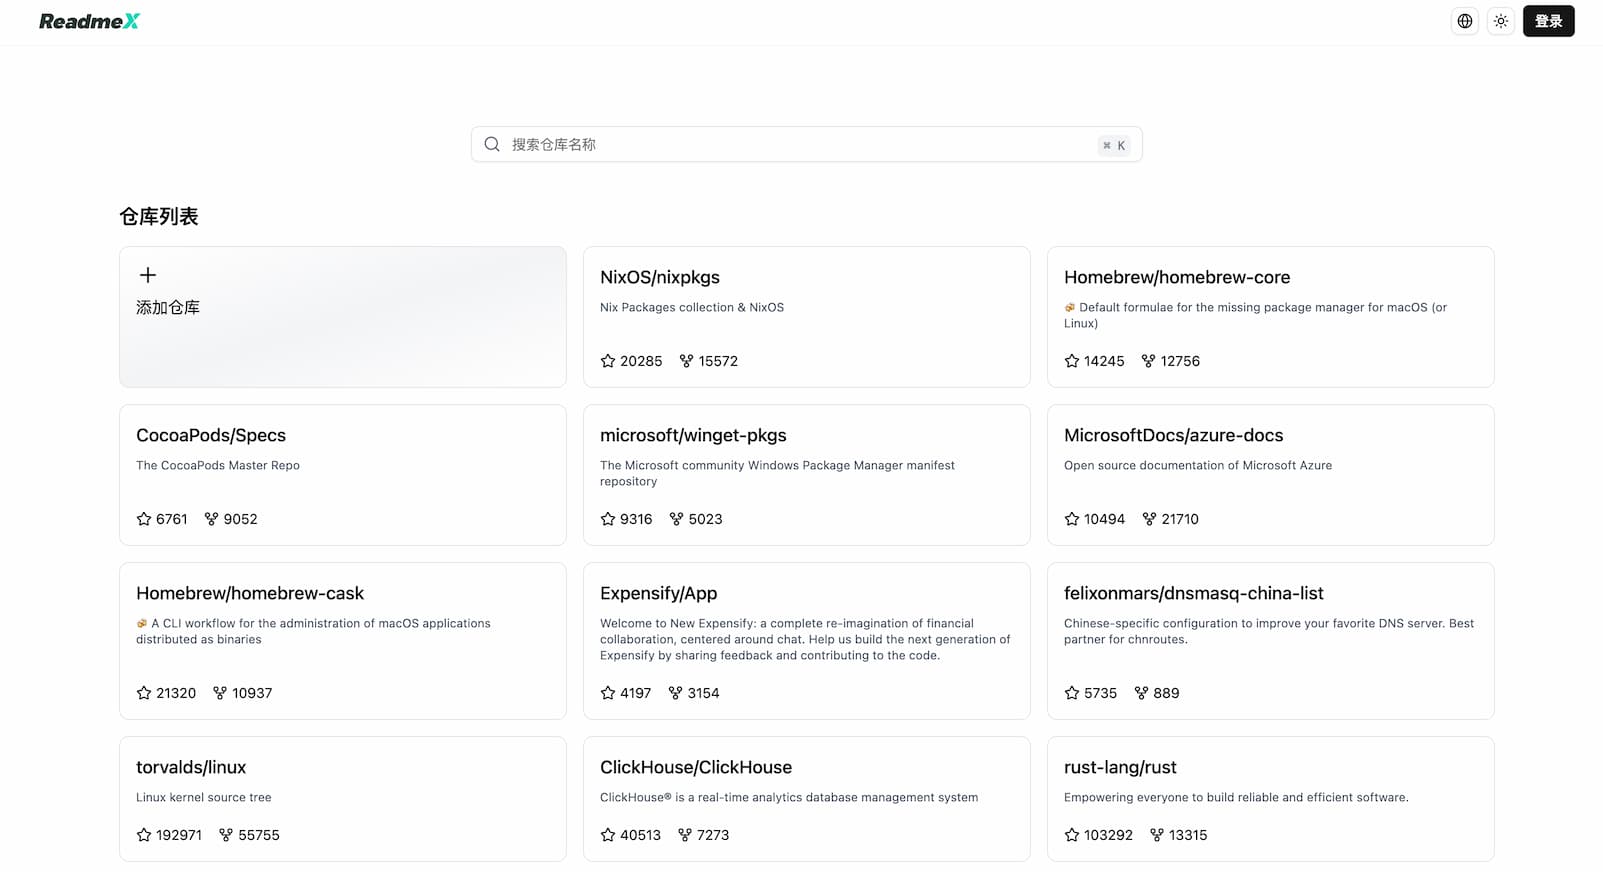Click star icon on MicrosoftDocs/azure-docs card
Image resolution: width=1603 pixels, height=872 pixels.
tap(1072, 519)
